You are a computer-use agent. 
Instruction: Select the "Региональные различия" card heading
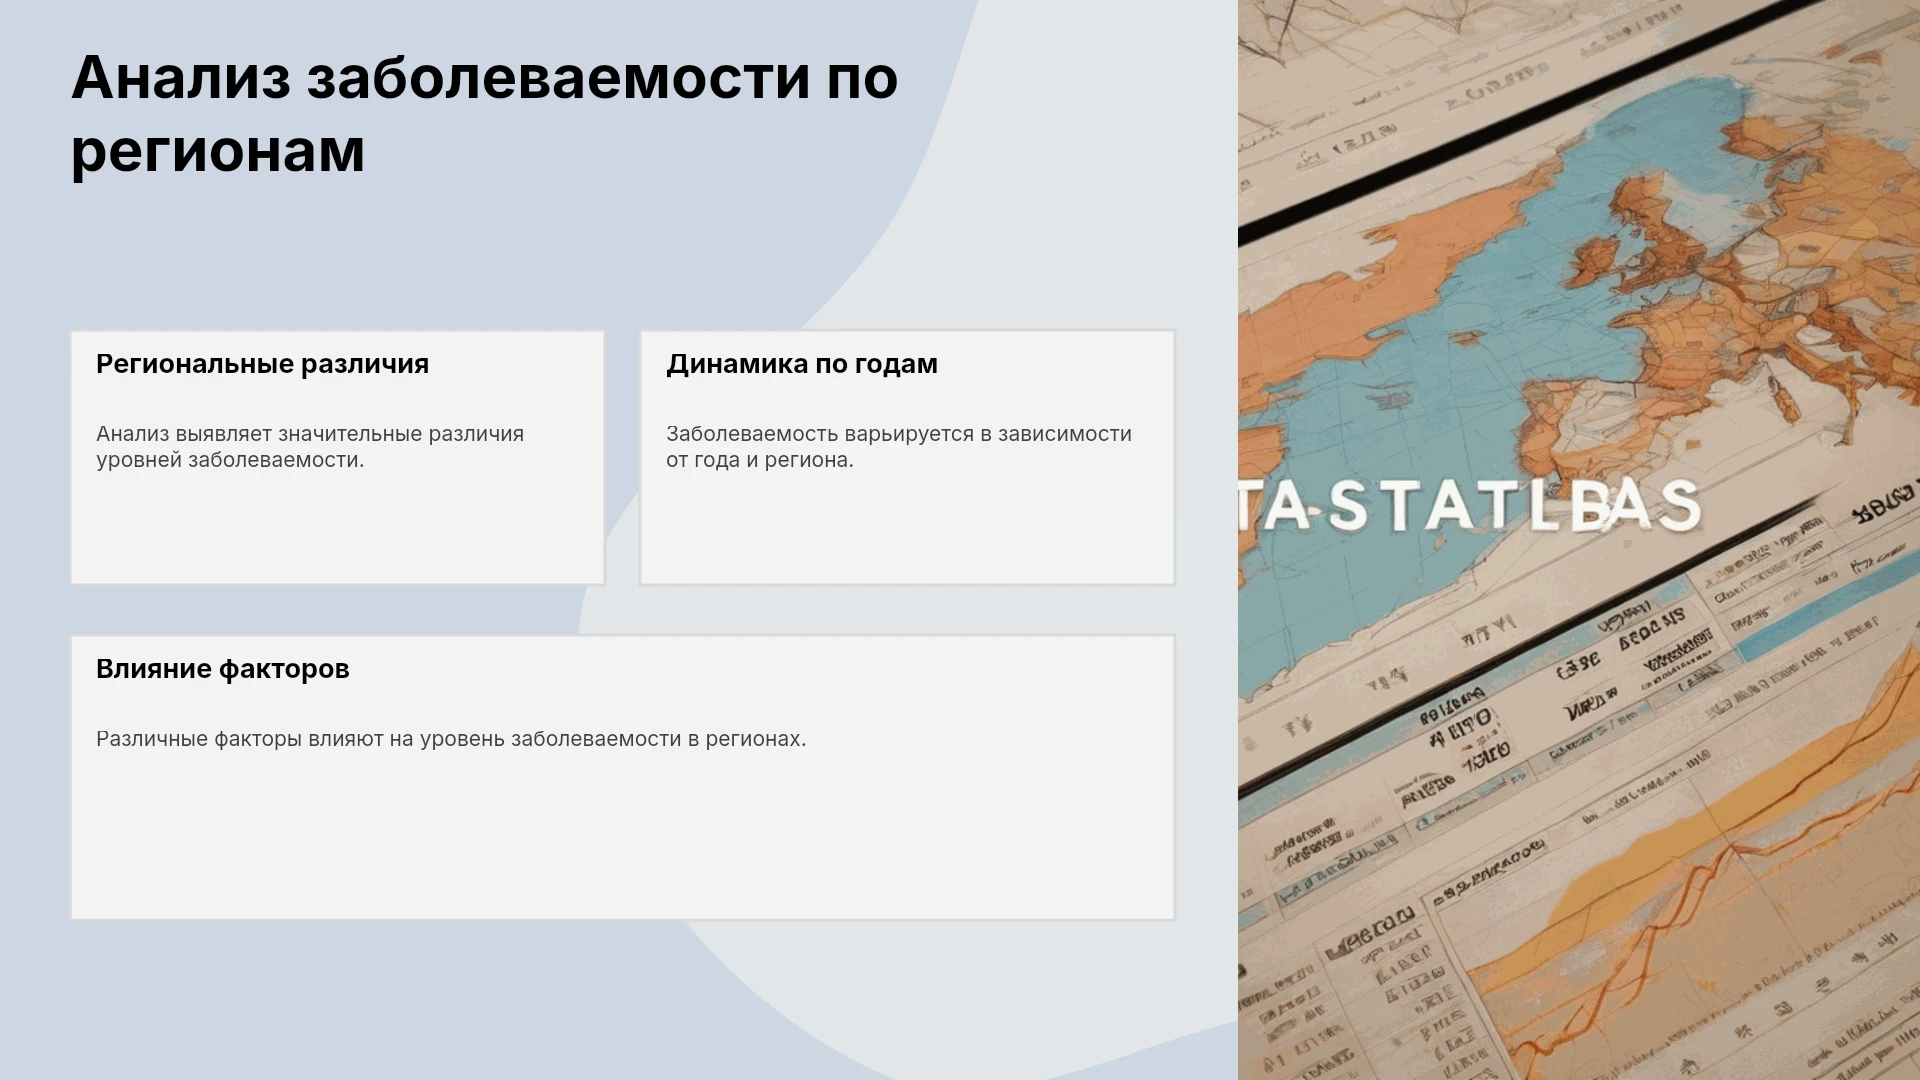[x=262, y=364]
